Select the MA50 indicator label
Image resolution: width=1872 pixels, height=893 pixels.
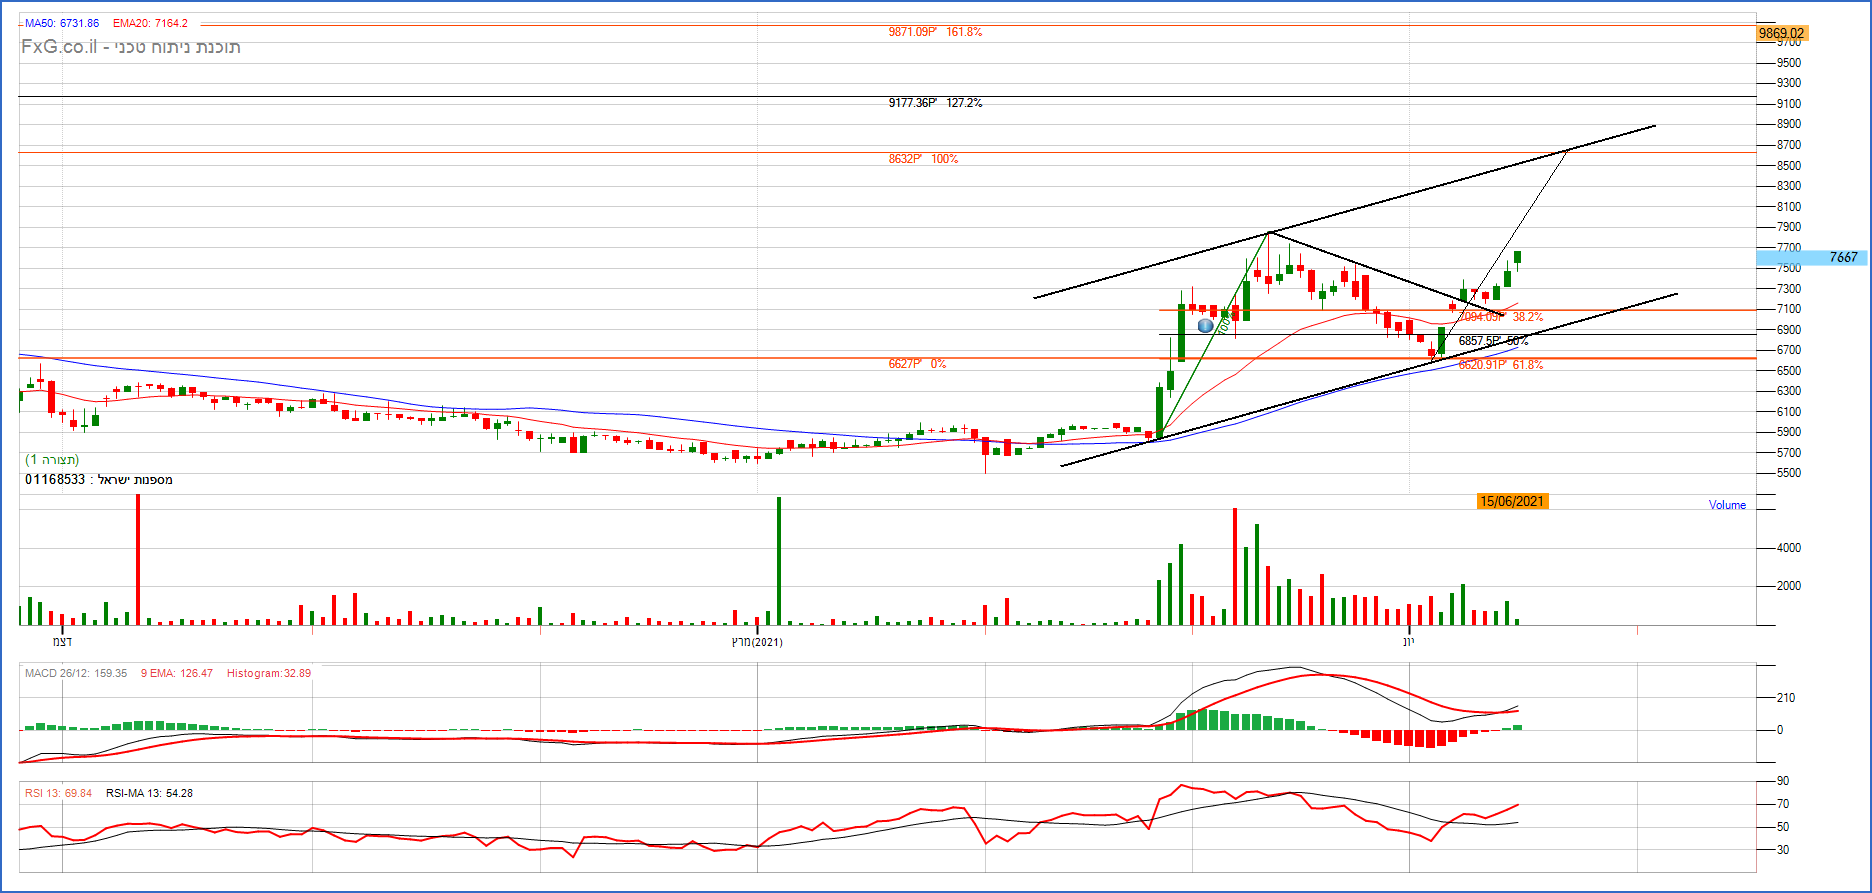click(62, 23)
